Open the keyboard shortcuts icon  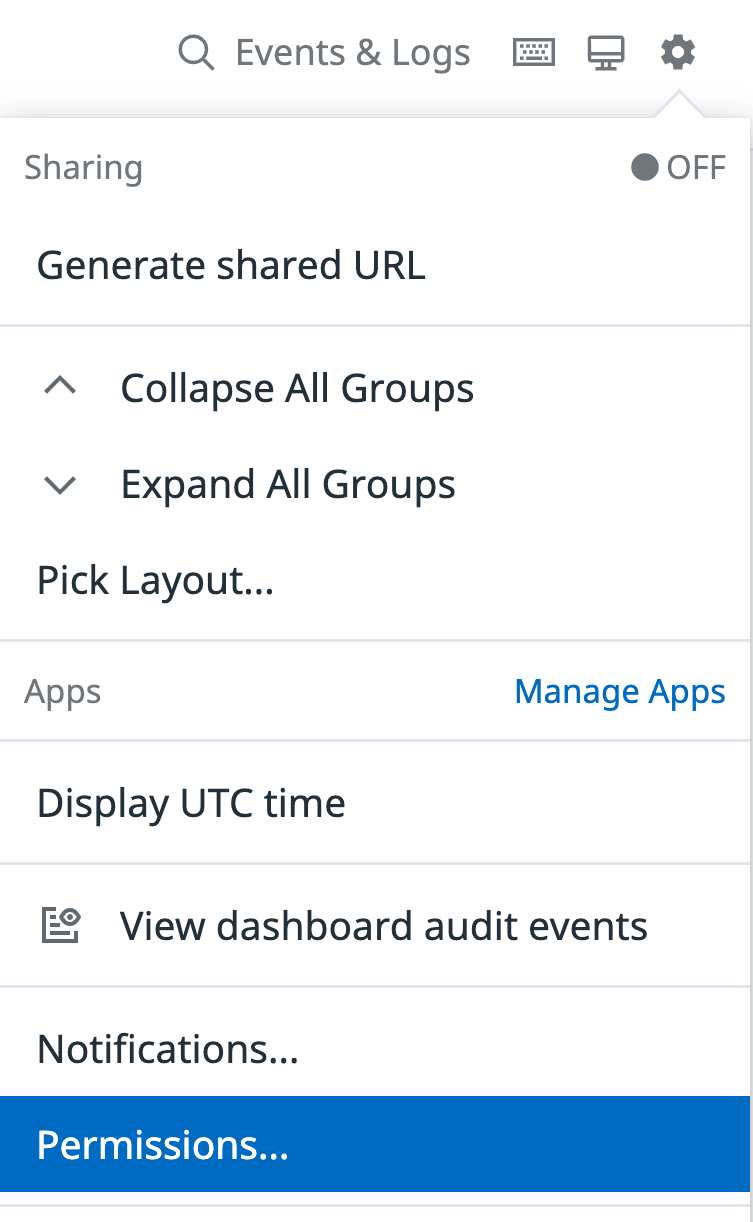pos(534,52)
